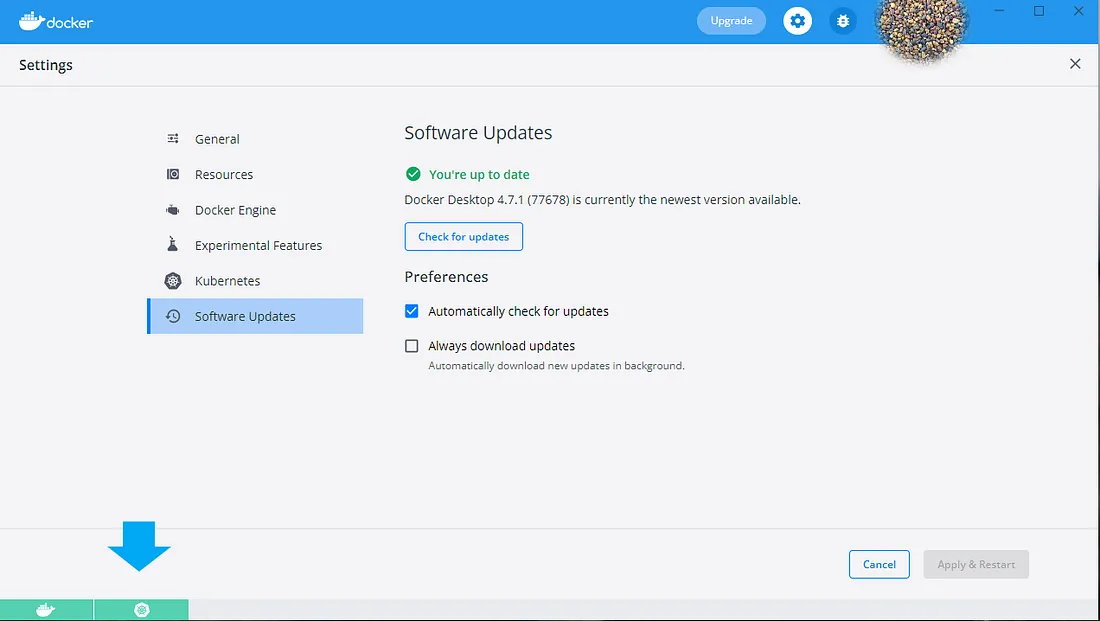This screenshot has width=1100, height=621.
Task: Open the General settings section
Action: 255,139
